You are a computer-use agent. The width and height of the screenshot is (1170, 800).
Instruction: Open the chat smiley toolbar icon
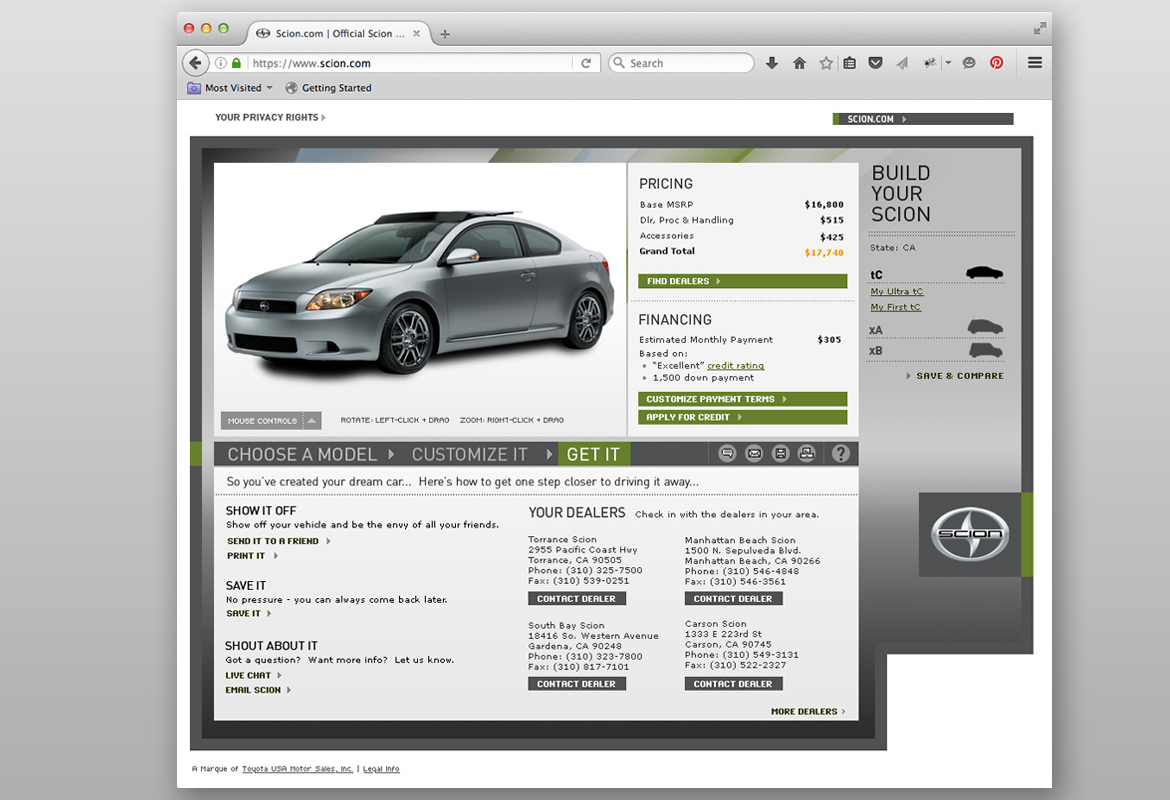pyautogui.click(x=969, y=63)
